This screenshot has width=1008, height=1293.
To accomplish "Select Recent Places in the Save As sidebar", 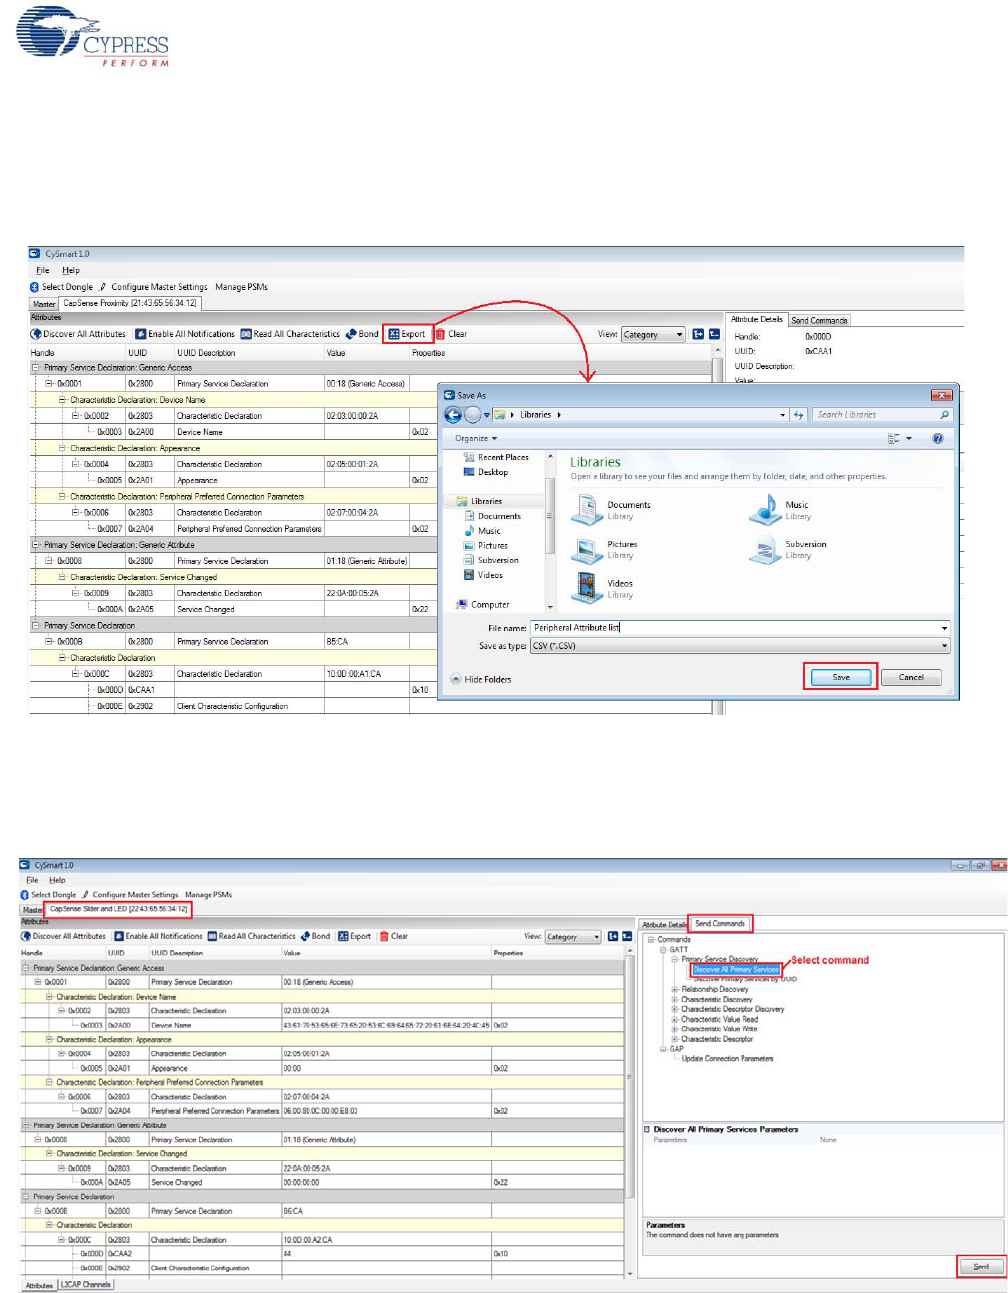I will [x=496, y=457].
